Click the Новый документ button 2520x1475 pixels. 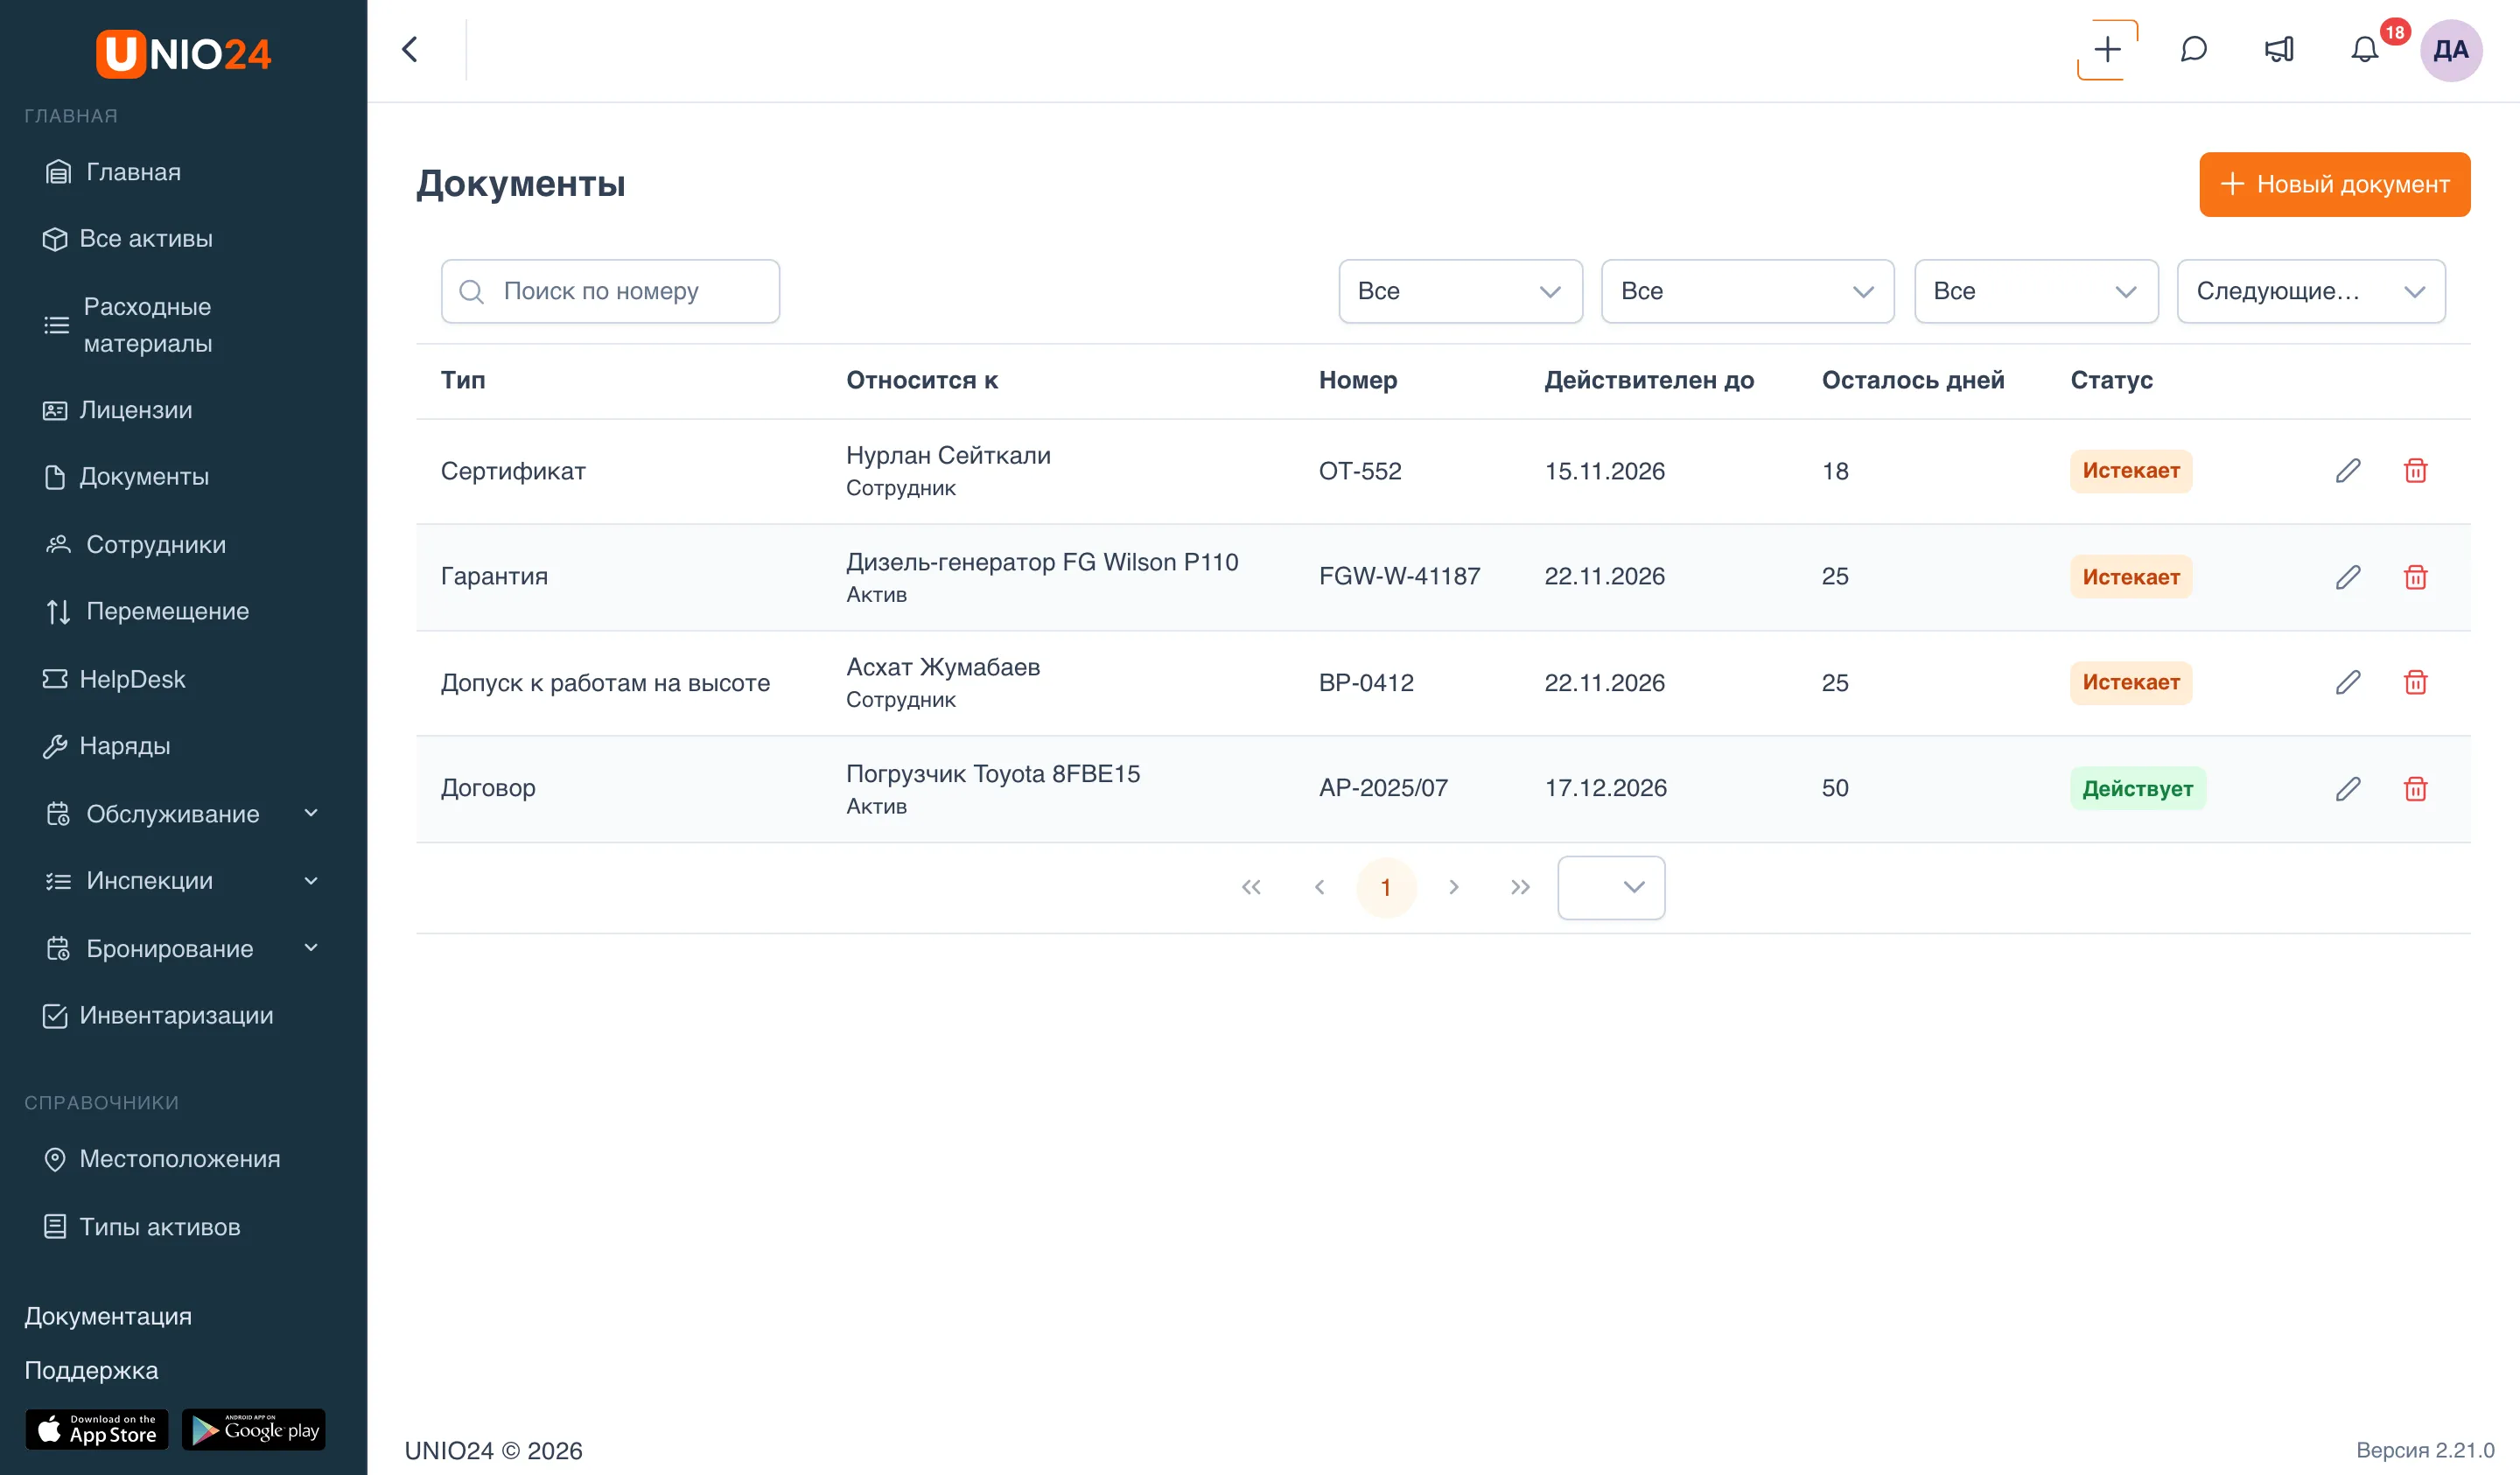[x=2334, y=185]
